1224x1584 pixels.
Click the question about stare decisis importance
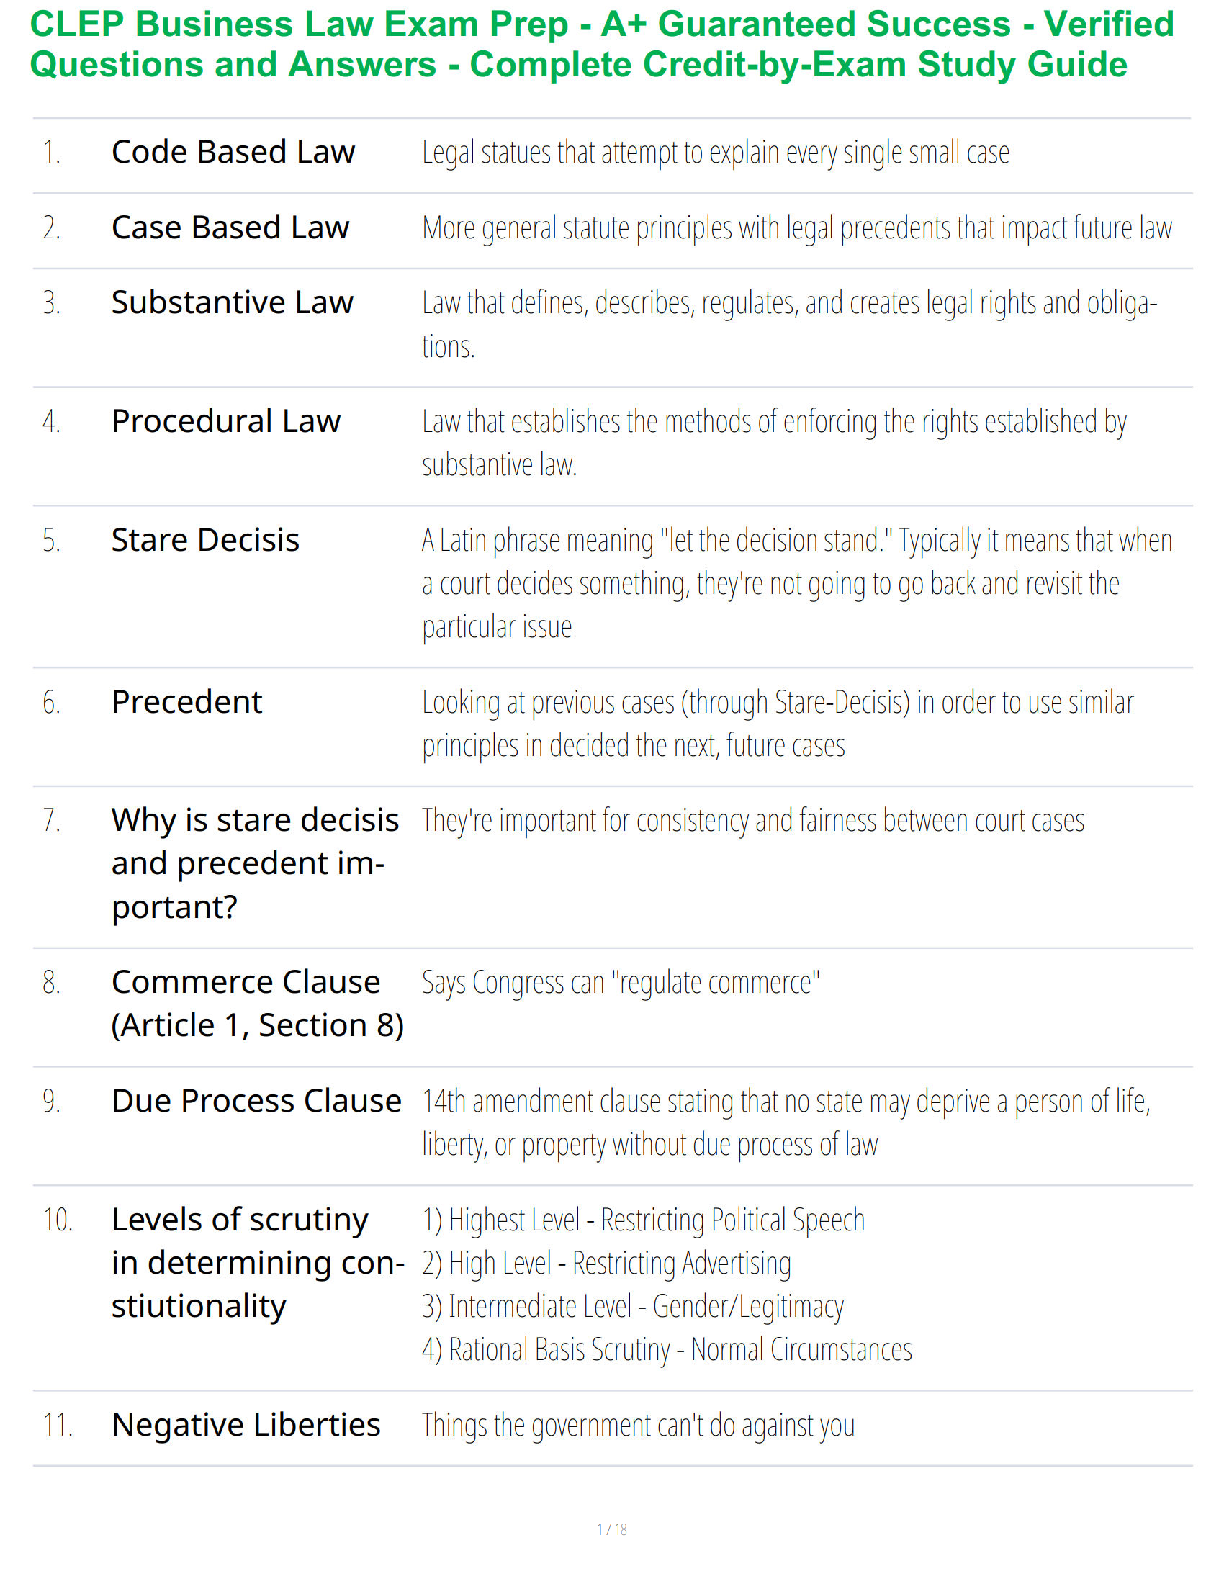tap(254, 863)
